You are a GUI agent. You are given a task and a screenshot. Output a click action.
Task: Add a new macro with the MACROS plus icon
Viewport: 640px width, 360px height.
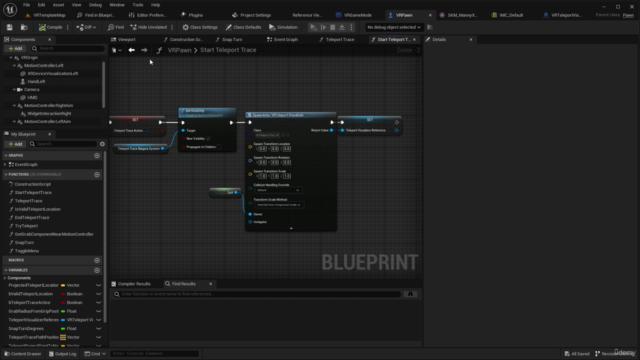tap(97, 260)
